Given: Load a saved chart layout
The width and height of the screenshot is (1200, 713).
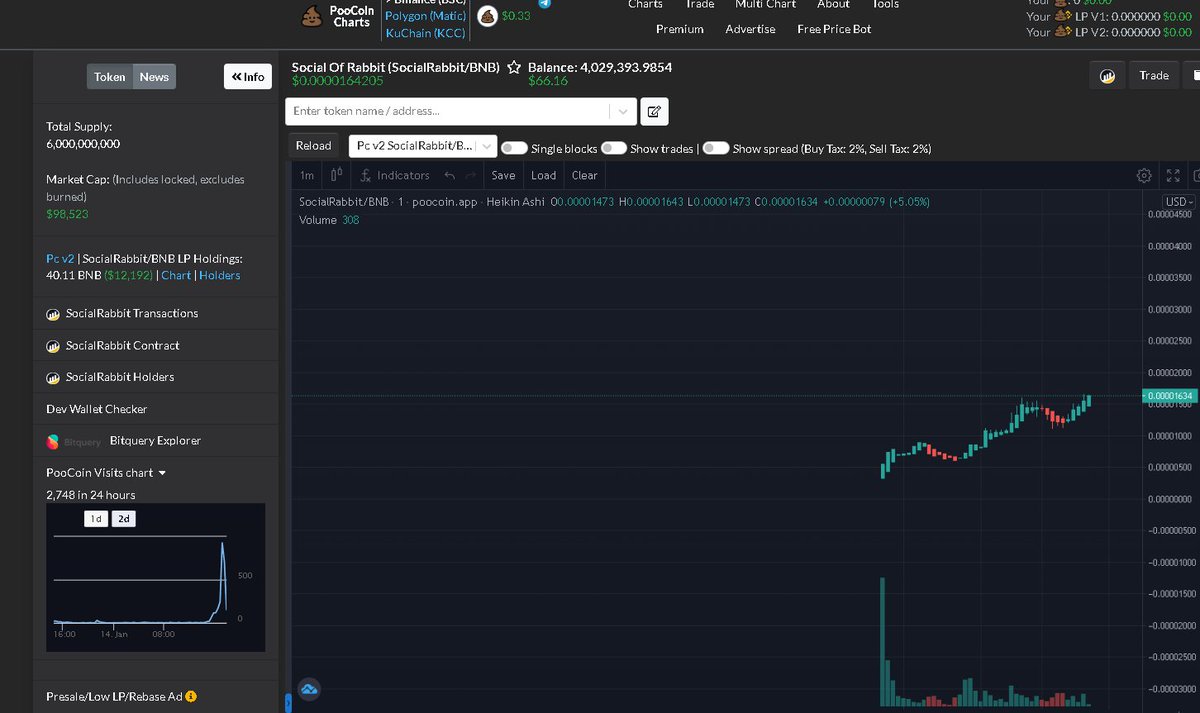Looking at the screenshot, I should click(544, 175).
